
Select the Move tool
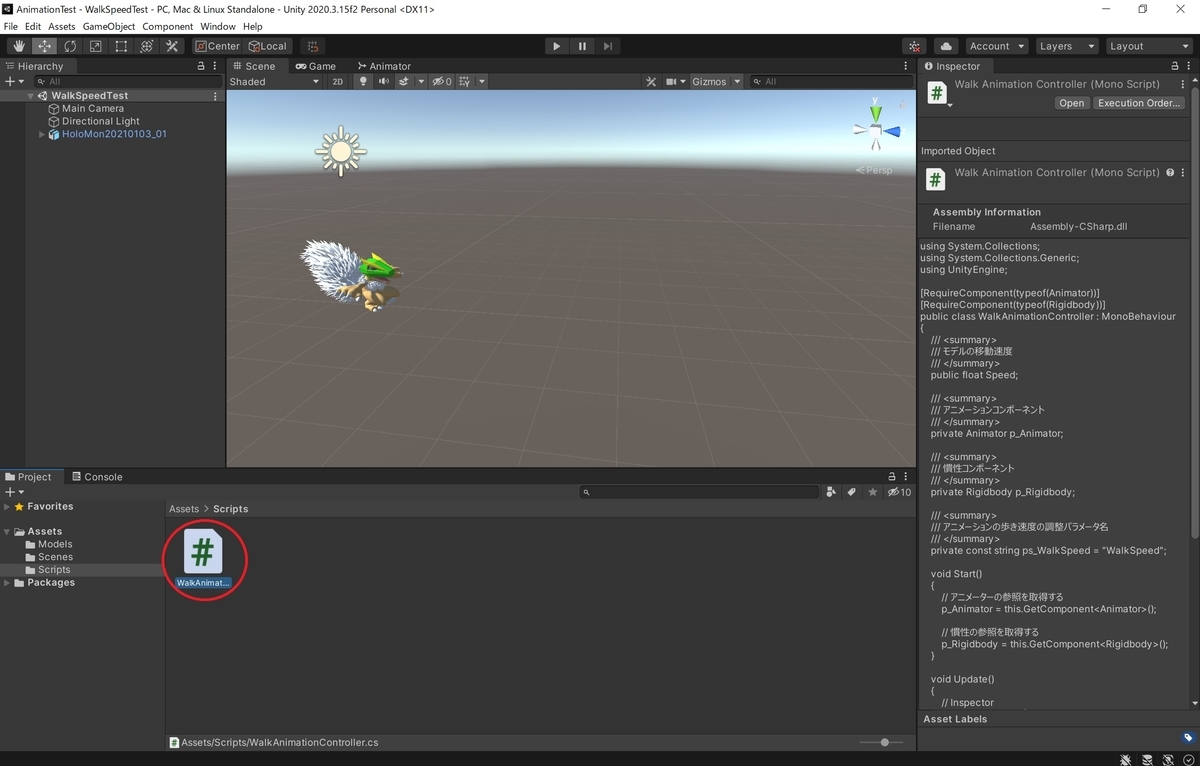coord(44,46)
